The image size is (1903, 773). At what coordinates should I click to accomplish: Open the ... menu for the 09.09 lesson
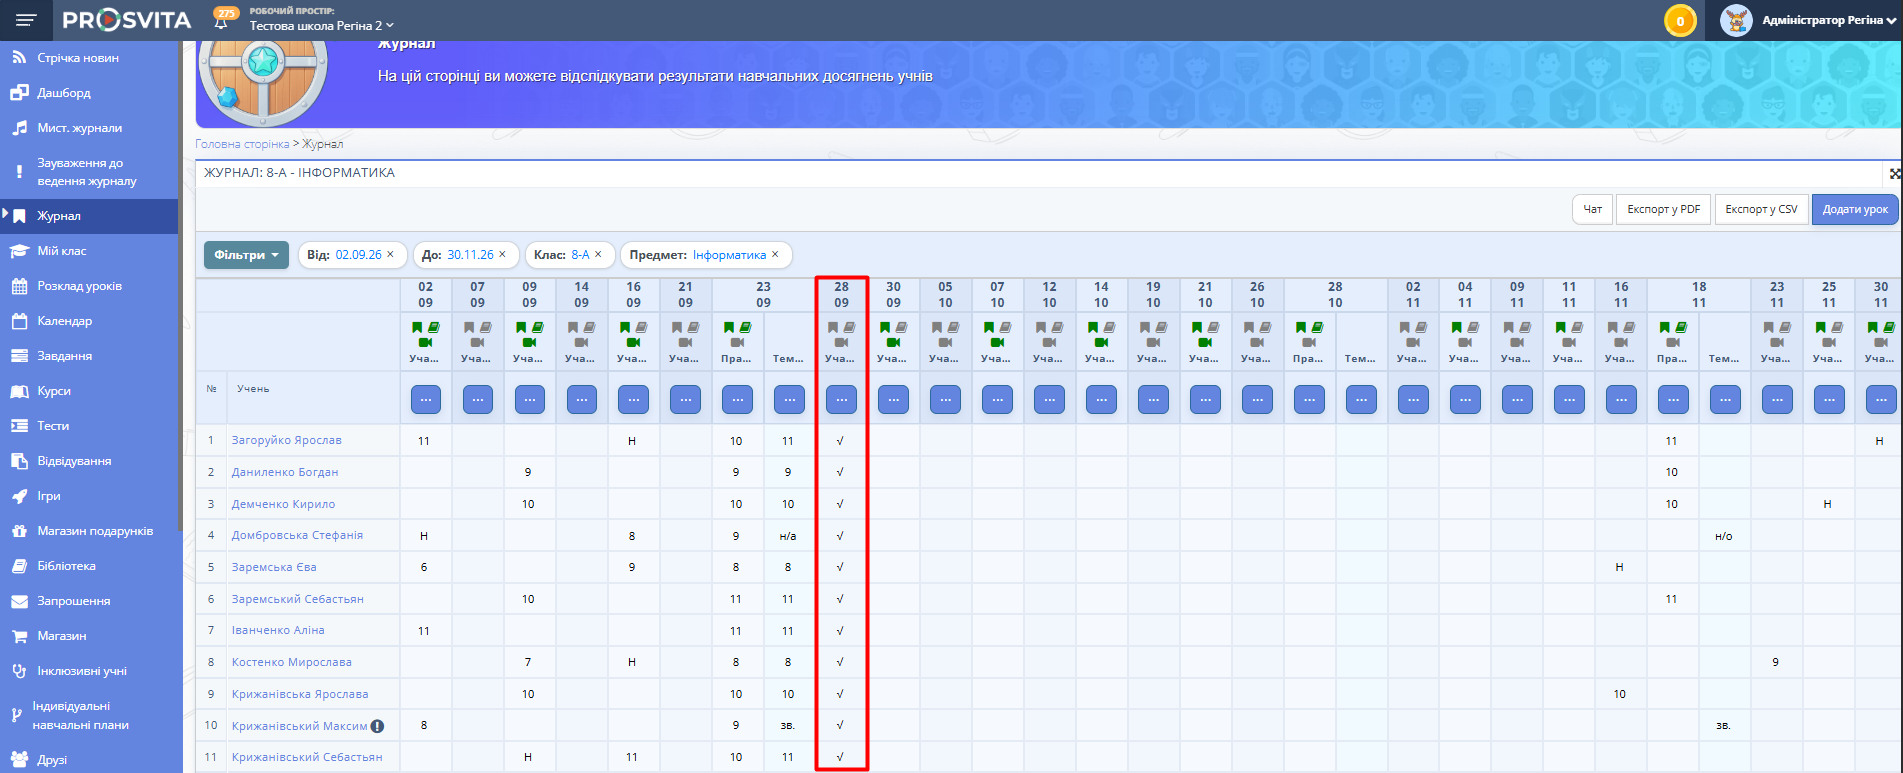coord(530,400)
